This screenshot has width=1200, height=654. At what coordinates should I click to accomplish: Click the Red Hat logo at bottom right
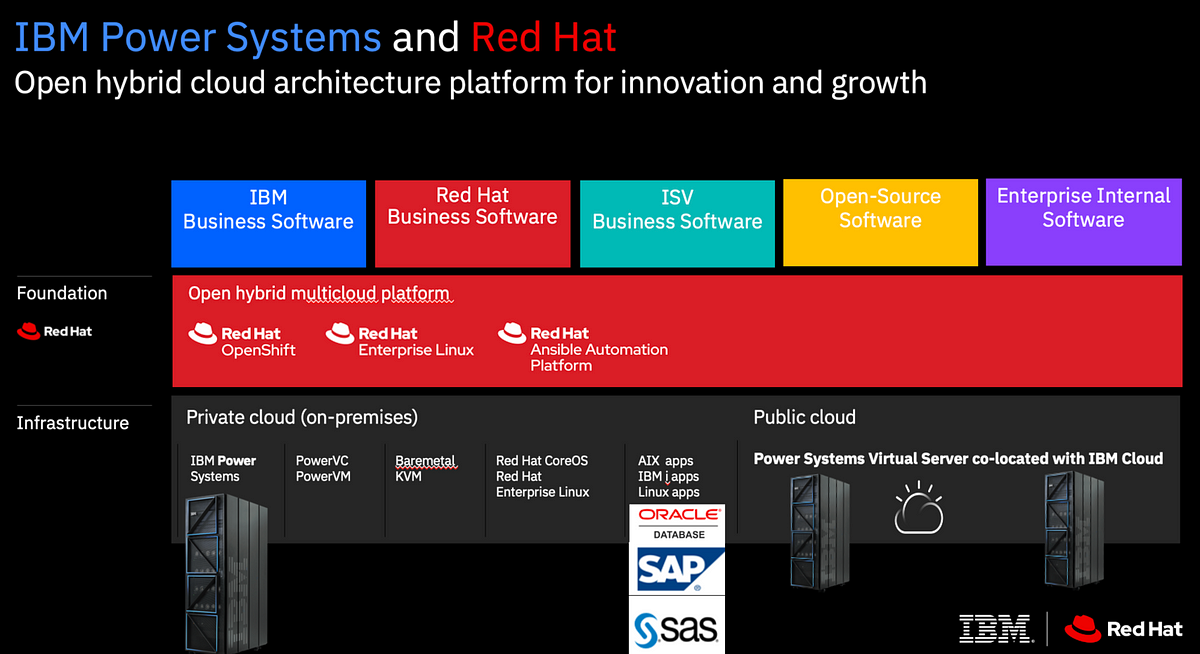pyautogui.click(x=1123, y=629)
